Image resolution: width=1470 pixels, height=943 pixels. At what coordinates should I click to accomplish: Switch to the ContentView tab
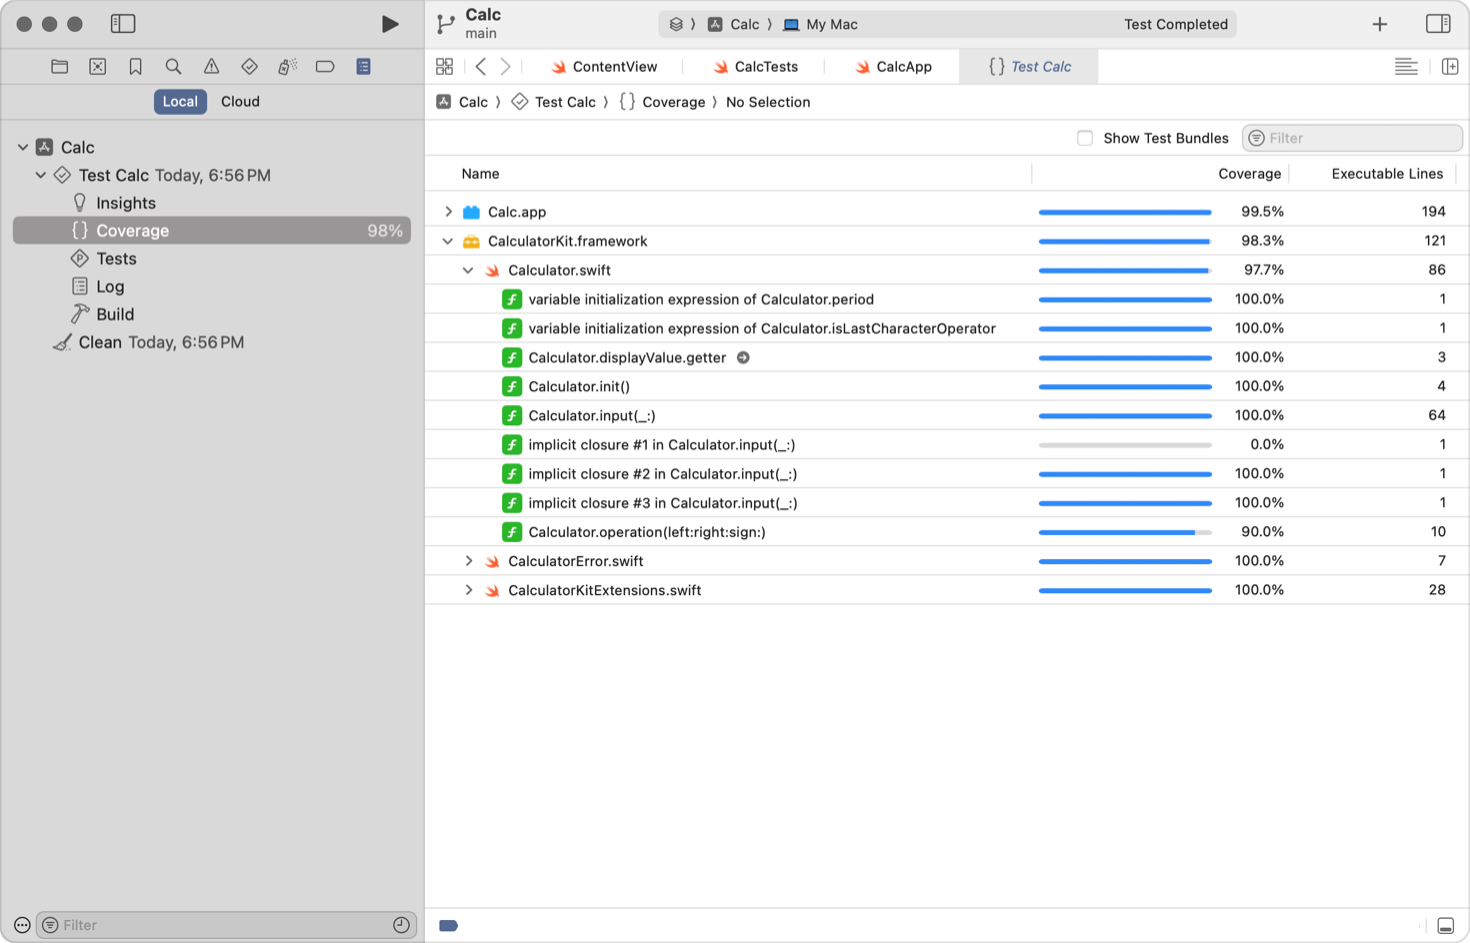pos(612,66)
